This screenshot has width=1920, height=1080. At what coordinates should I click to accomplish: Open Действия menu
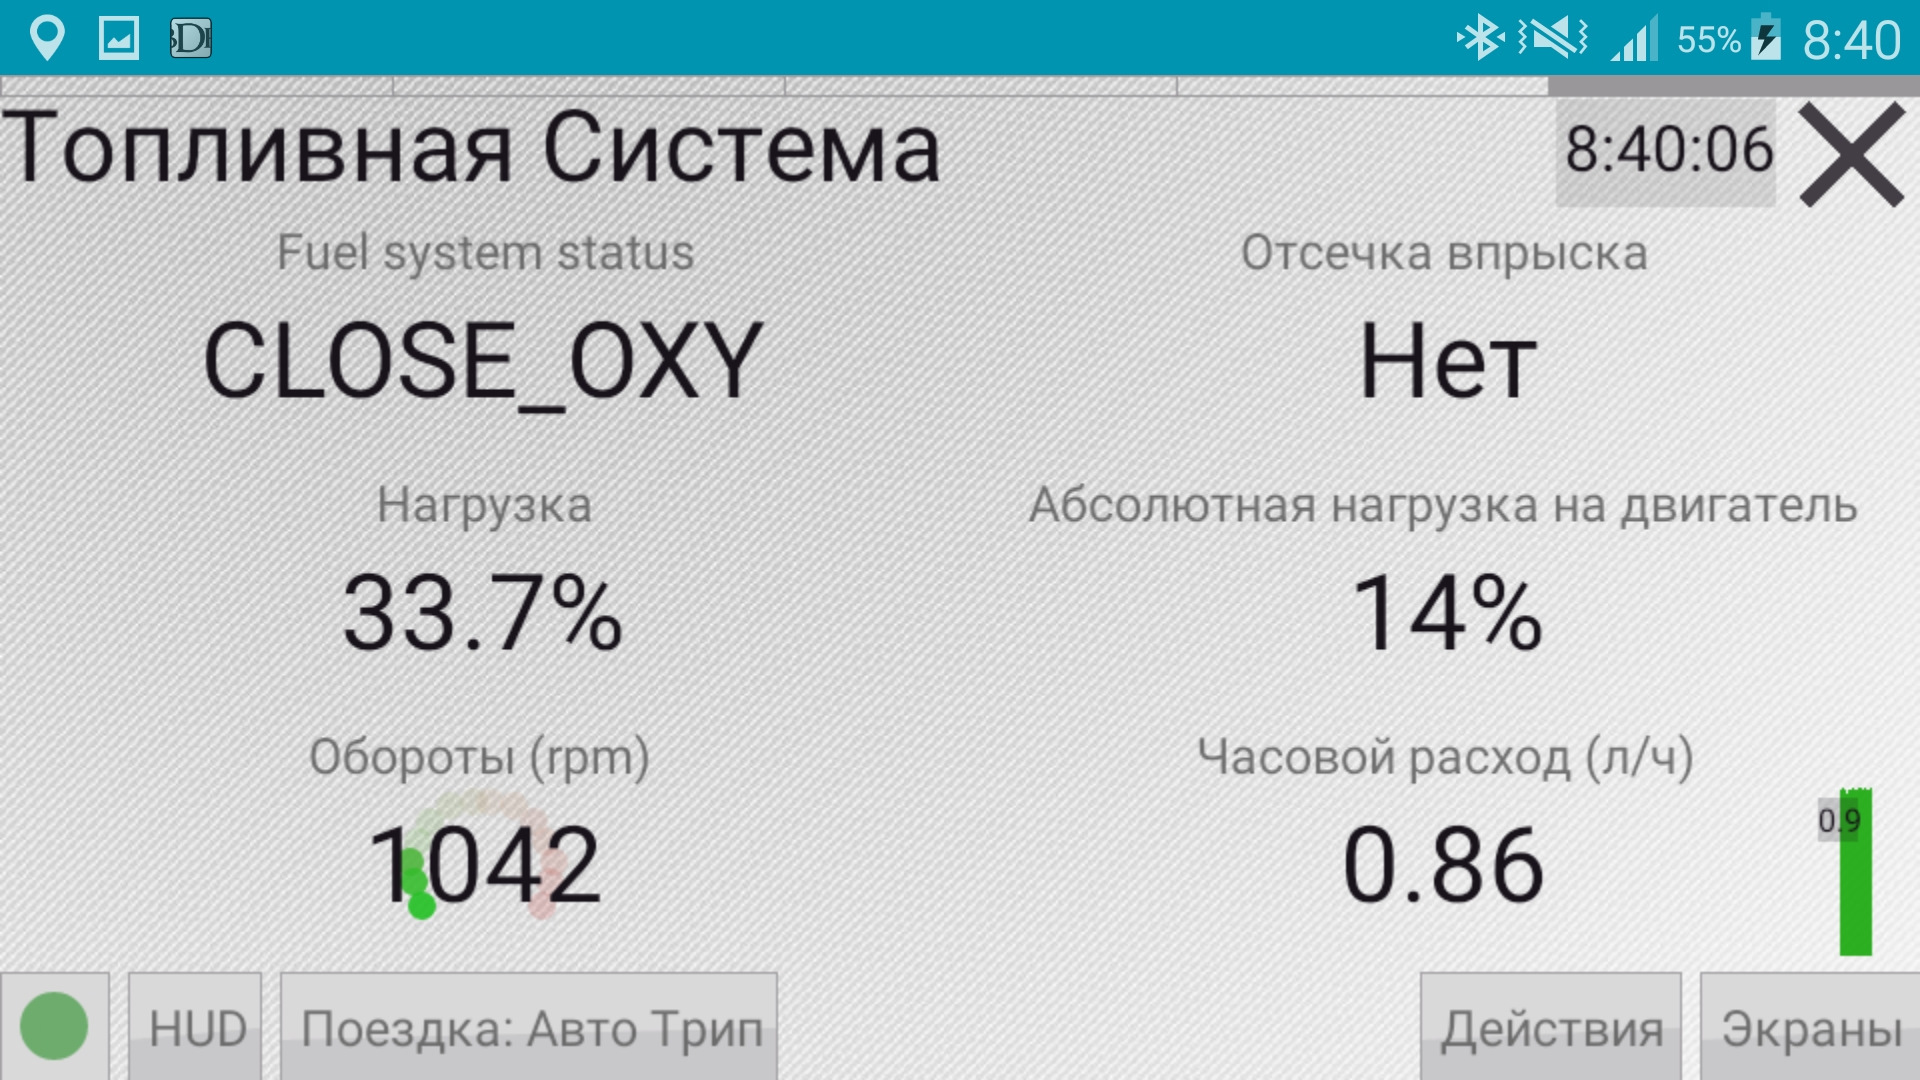[1549, 1029]
